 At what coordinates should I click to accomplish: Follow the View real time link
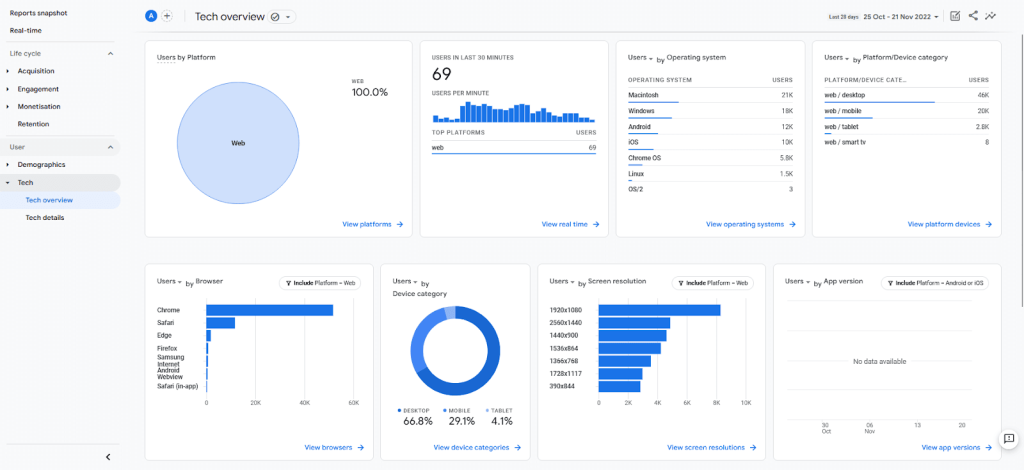click(x=570, y=224)
